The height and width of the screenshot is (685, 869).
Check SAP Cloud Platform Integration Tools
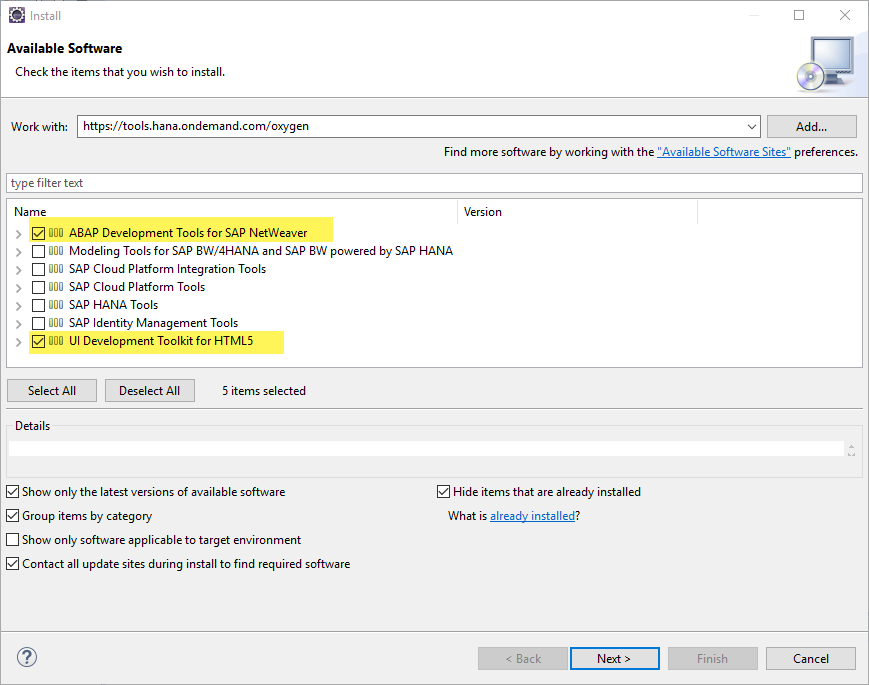click(x=38, y=269)
